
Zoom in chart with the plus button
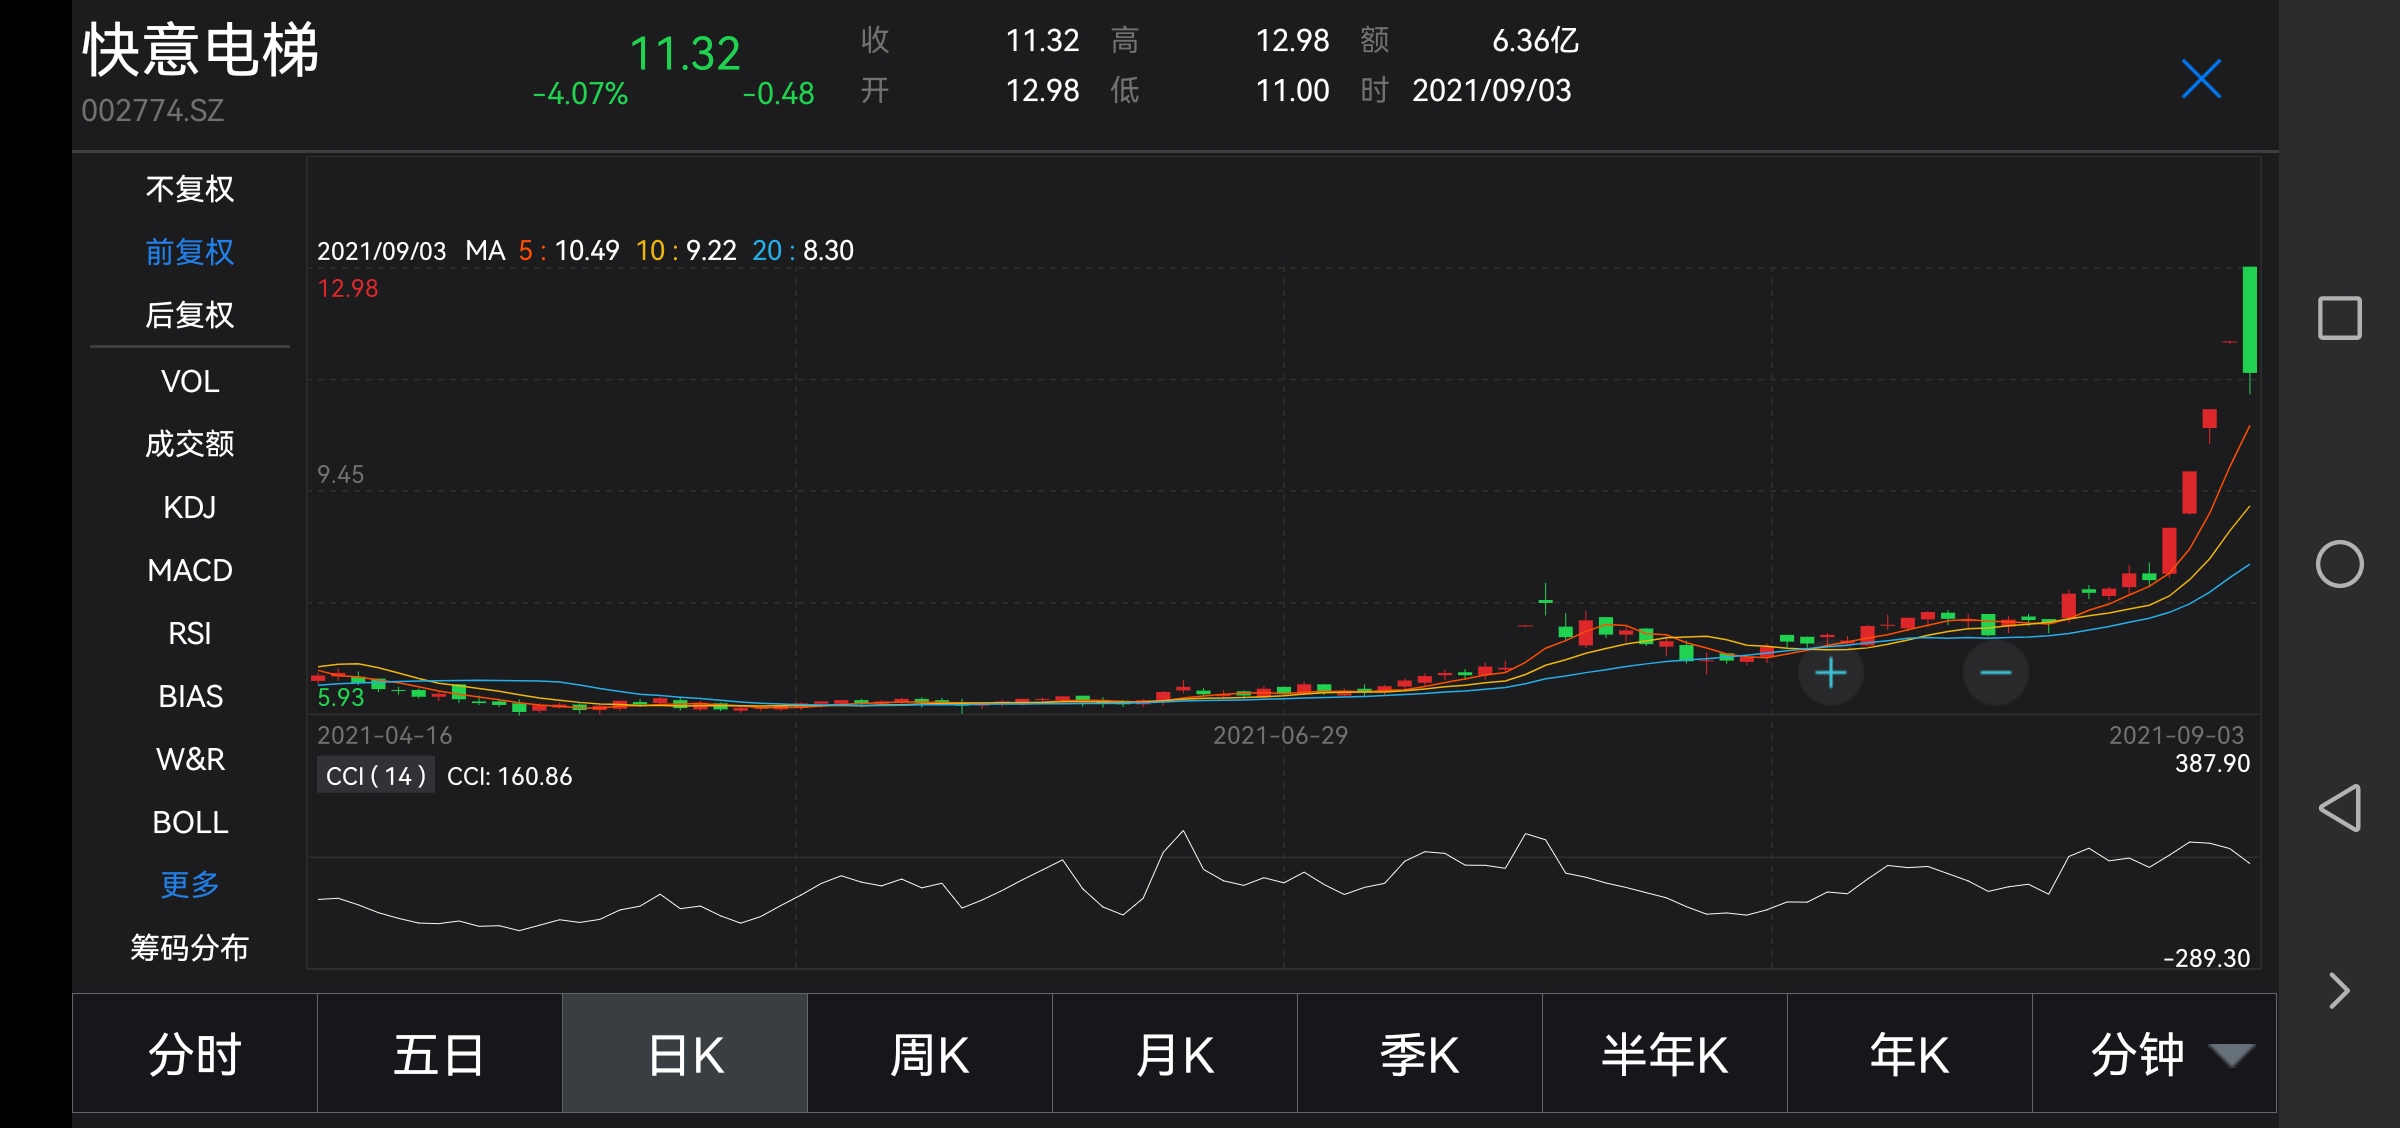[1830, 673]
